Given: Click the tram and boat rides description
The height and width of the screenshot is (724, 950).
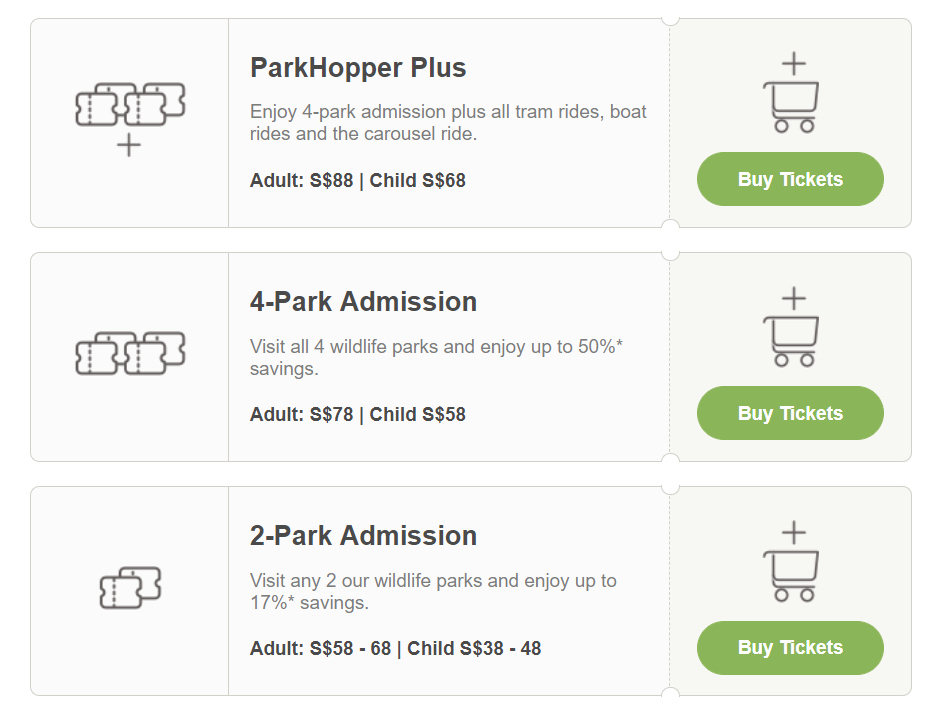Looking at the screenshot, I should point(448,122).
